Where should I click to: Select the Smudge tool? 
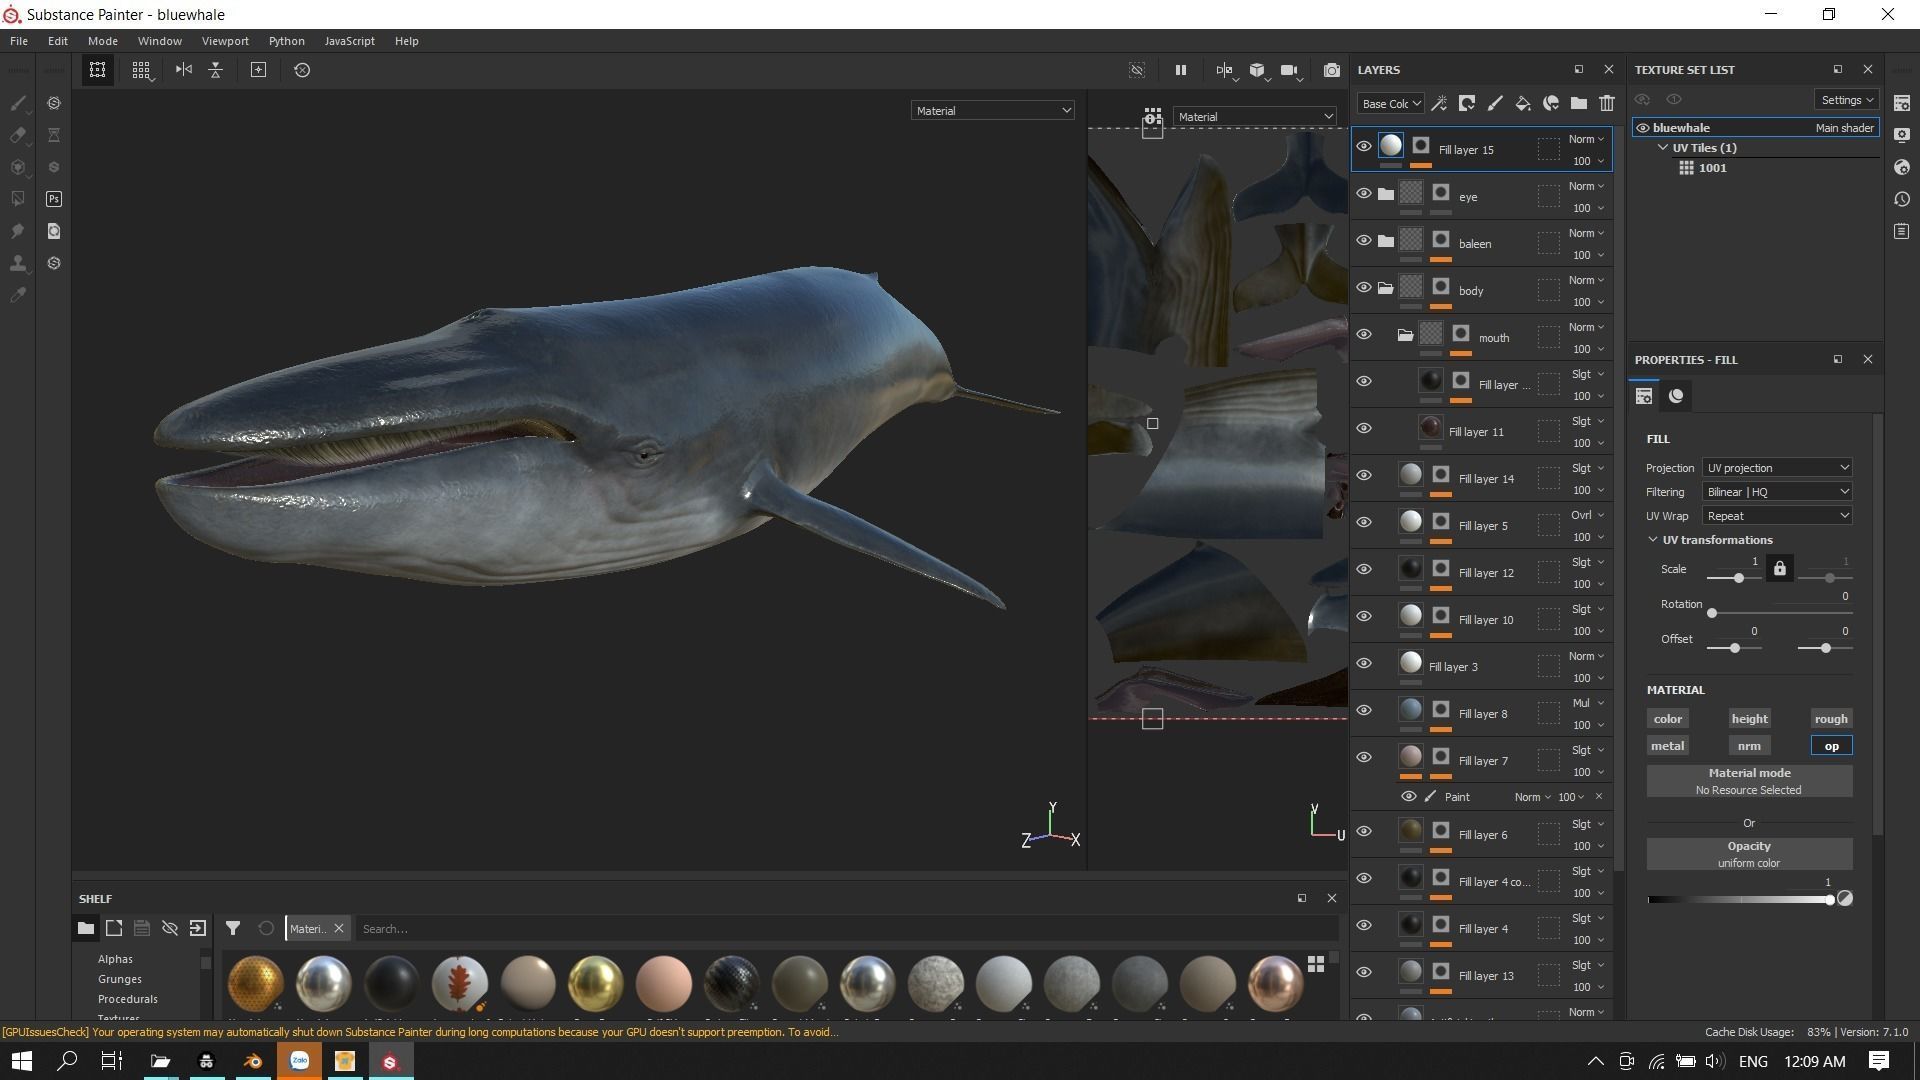[x=18, y=231]
